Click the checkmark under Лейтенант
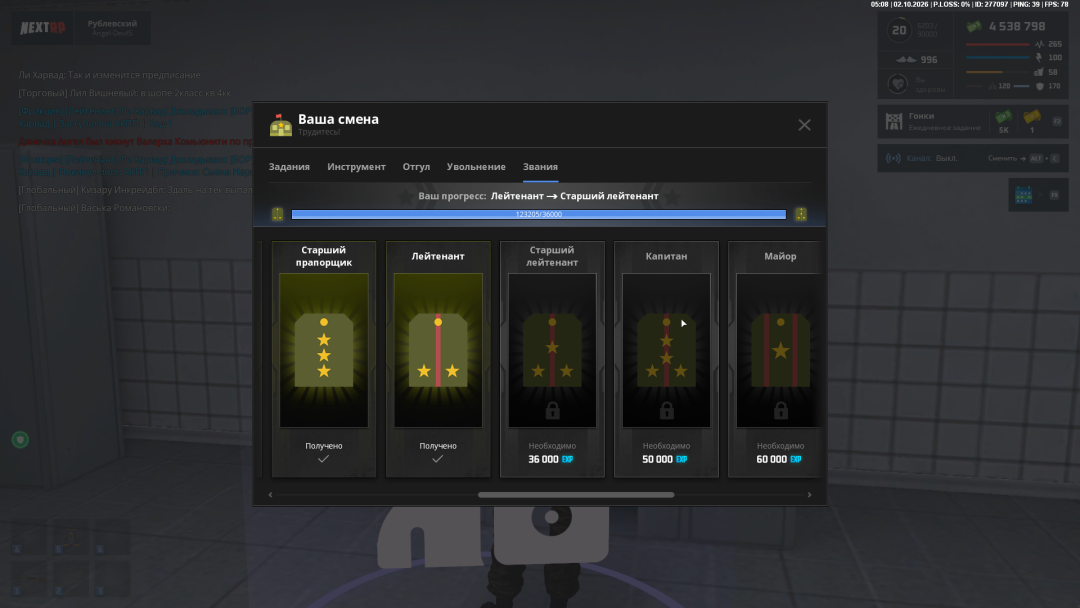 point(437,459)
